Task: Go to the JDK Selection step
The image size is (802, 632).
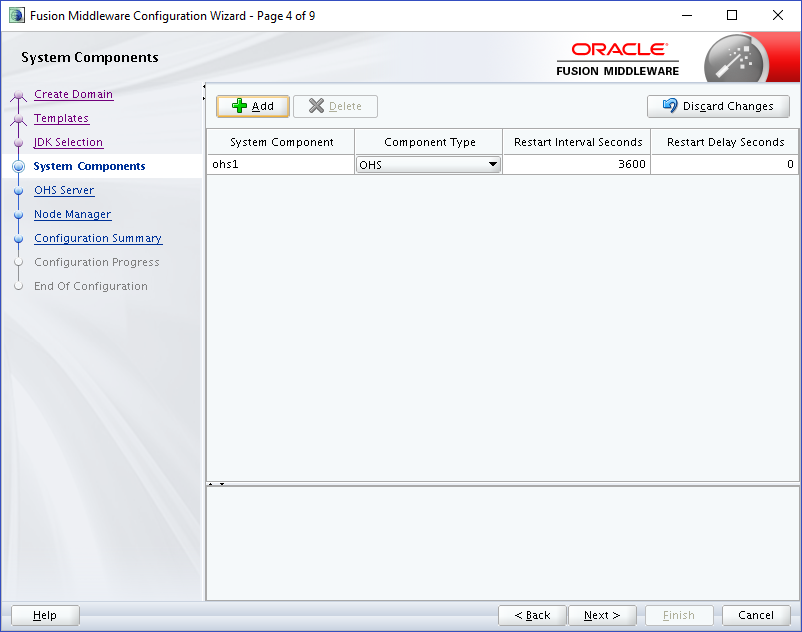Action: click(69, 142)
